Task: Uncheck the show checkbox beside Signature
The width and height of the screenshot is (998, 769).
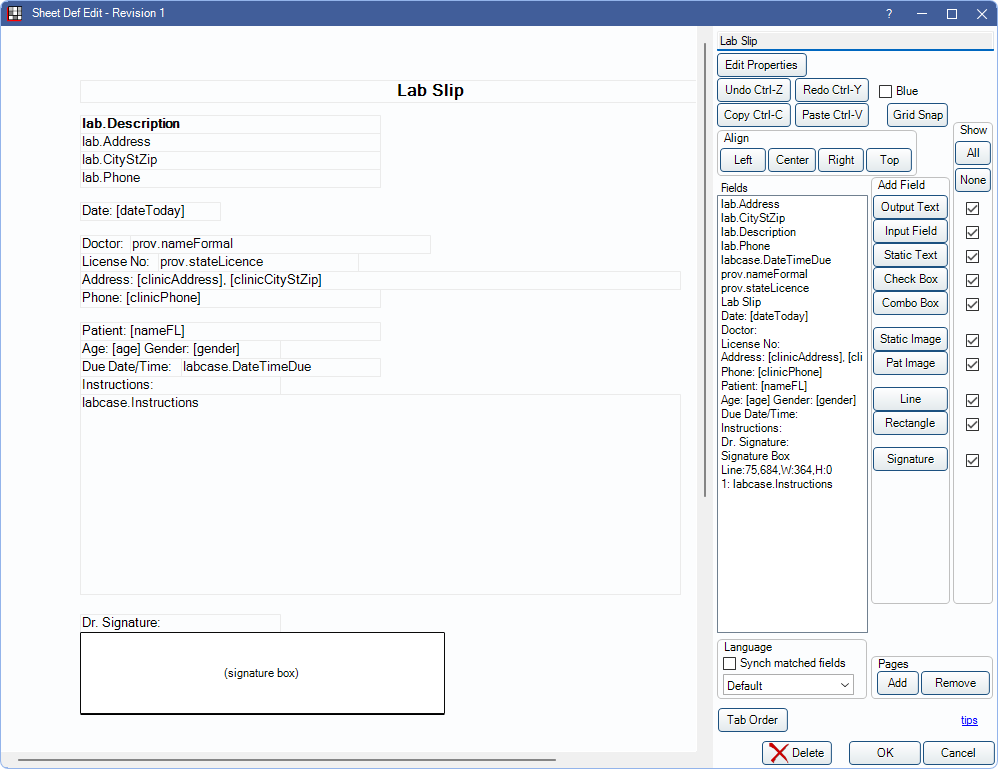Action: coord(972,460)
